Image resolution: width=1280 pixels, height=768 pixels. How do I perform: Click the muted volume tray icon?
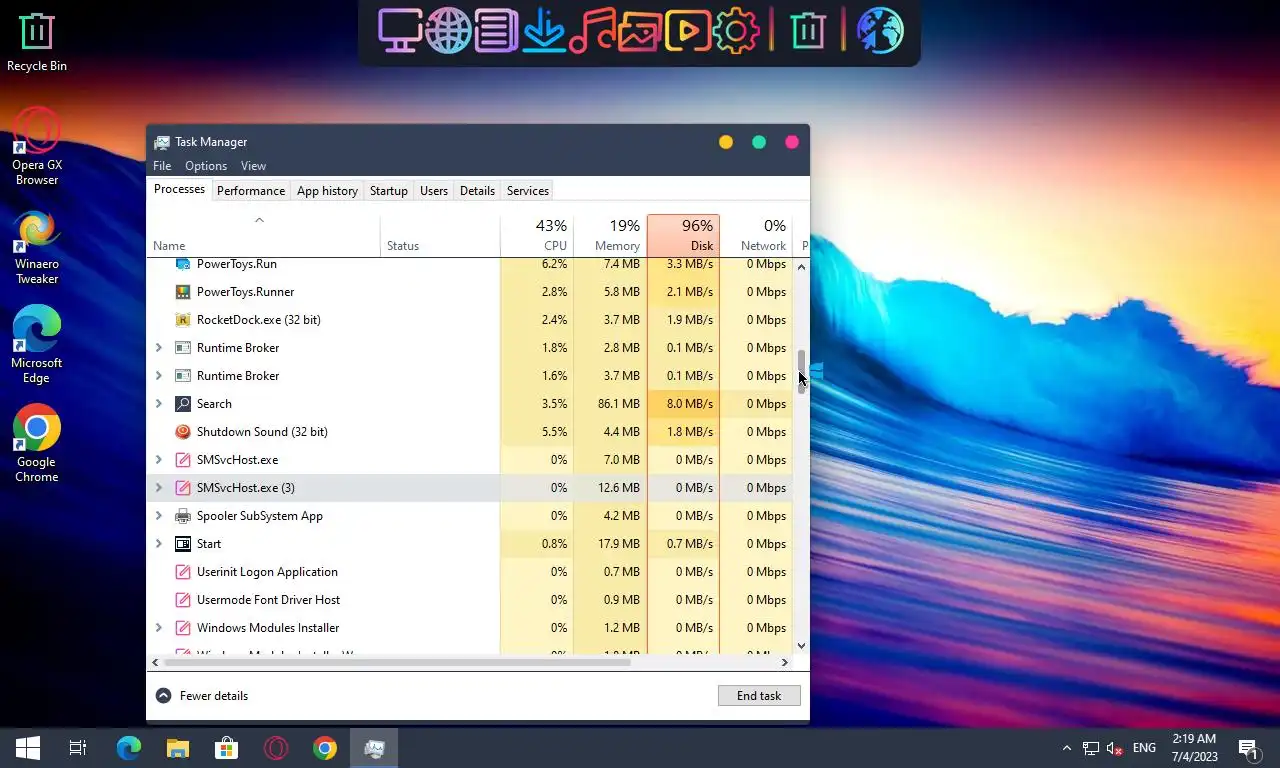(x=1115, y=748)
